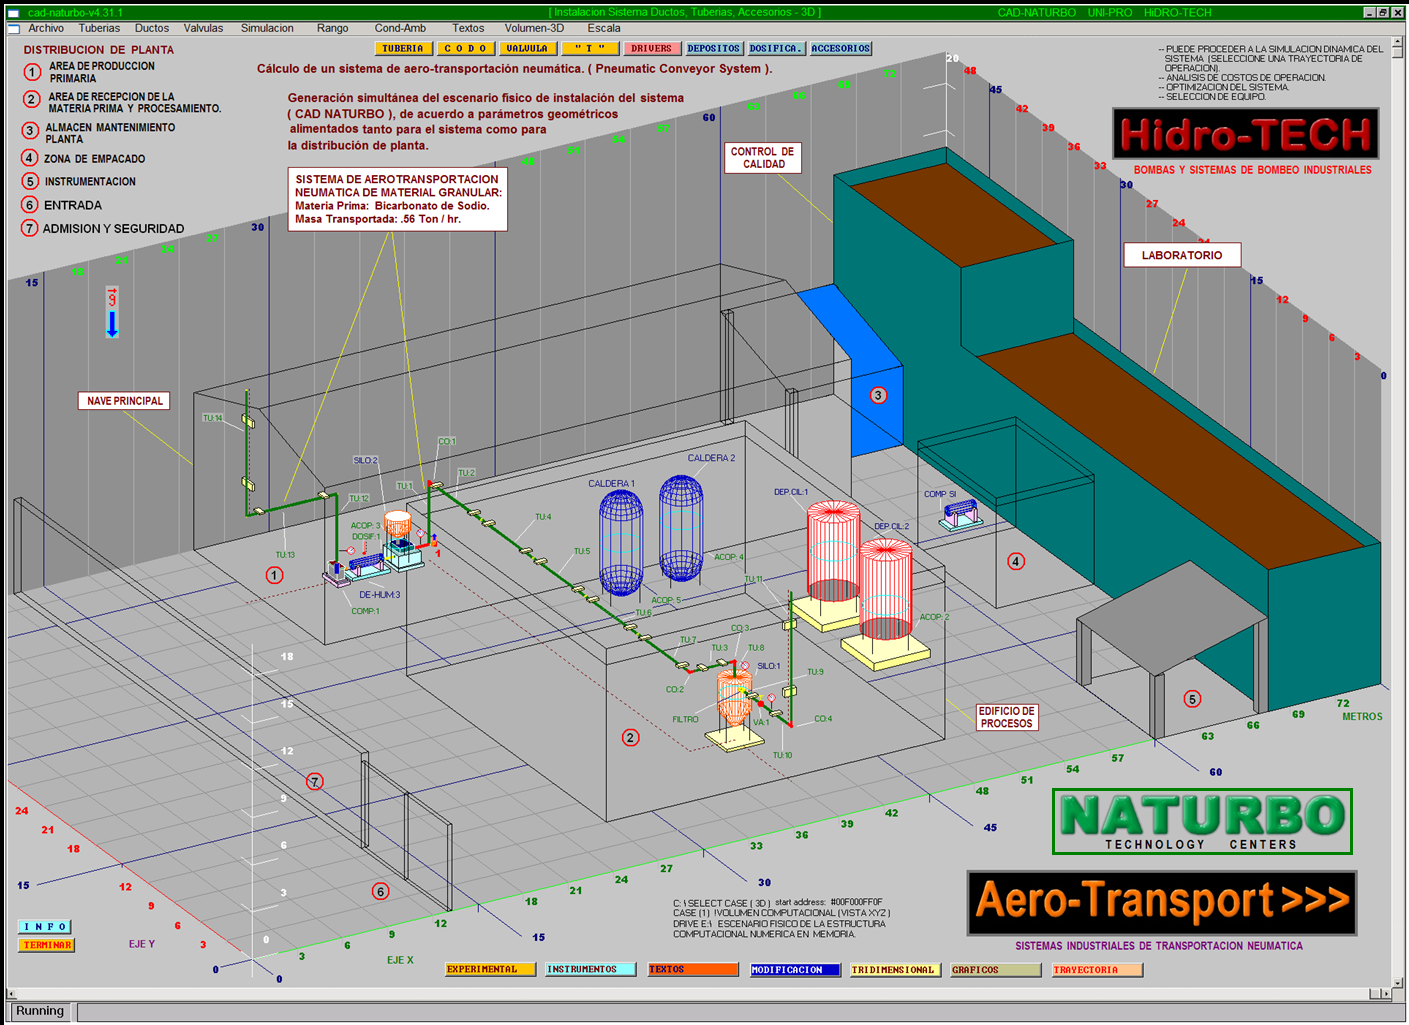Open the Valvulas menu

[203, 28]
